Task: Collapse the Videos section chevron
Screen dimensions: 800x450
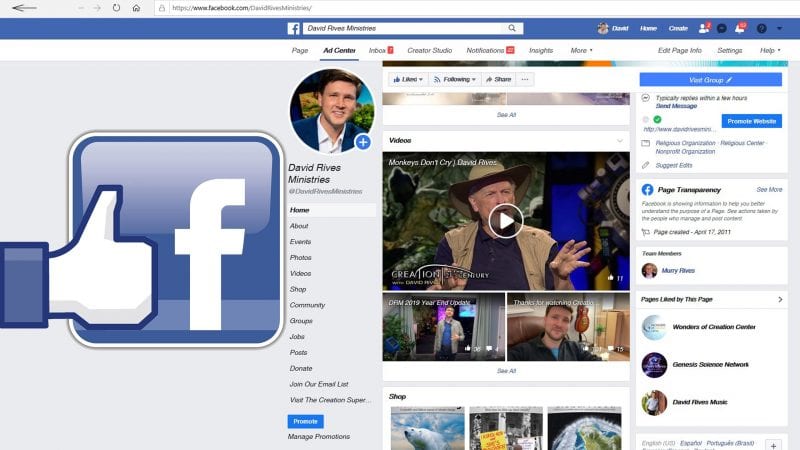Action: [x=619, y=141]
